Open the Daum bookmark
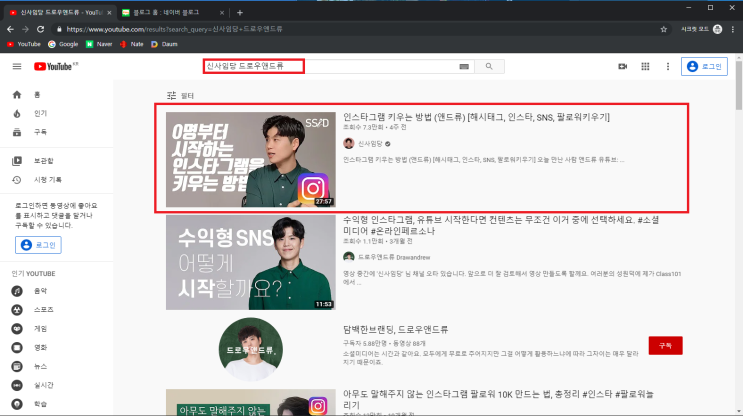This screenshot has height=416, width=743. pos(164,44)
